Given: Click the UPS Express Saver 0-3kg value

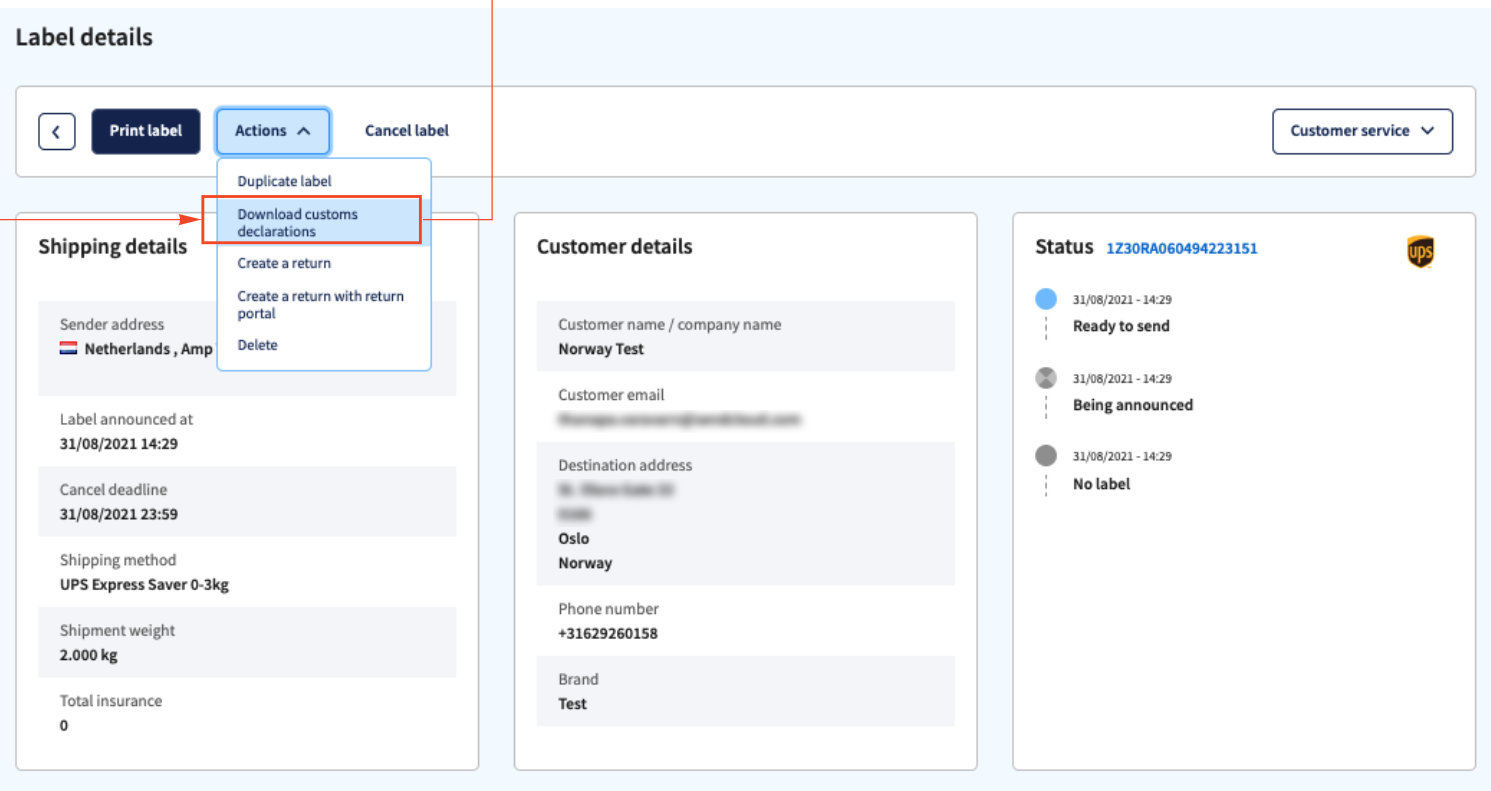Looking at the screenshot, I should coord(144,585).
